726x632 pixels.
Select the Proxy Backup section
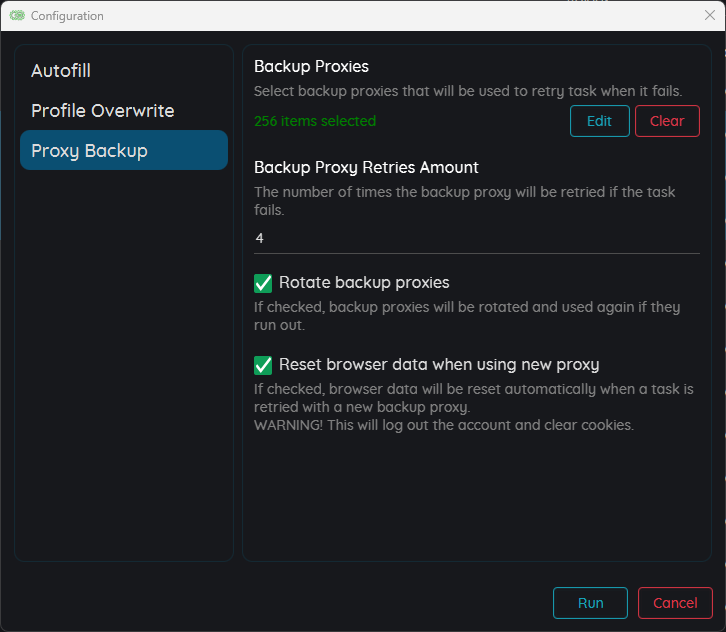pyautogui.click(x=124, y=150)
